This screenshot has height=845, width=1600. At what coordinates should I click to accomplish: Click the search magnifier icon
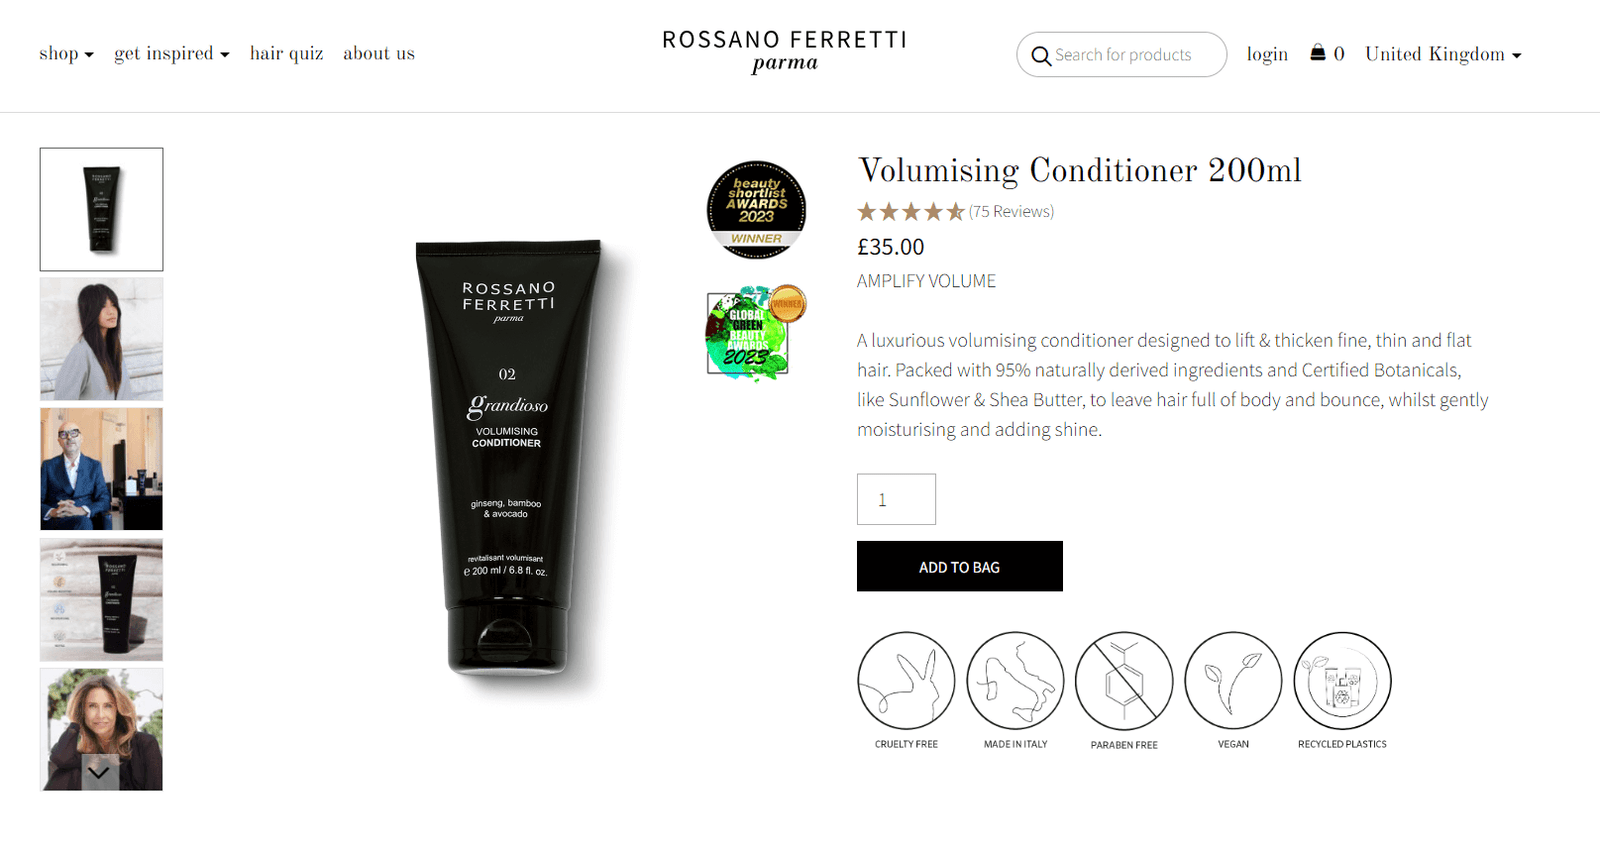[x=1041, y=56]
